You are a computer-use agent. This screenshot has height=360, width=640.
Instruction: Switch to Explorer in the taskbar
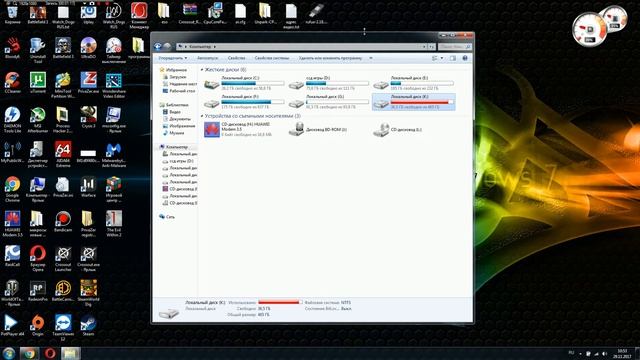[x=71, y=353]
